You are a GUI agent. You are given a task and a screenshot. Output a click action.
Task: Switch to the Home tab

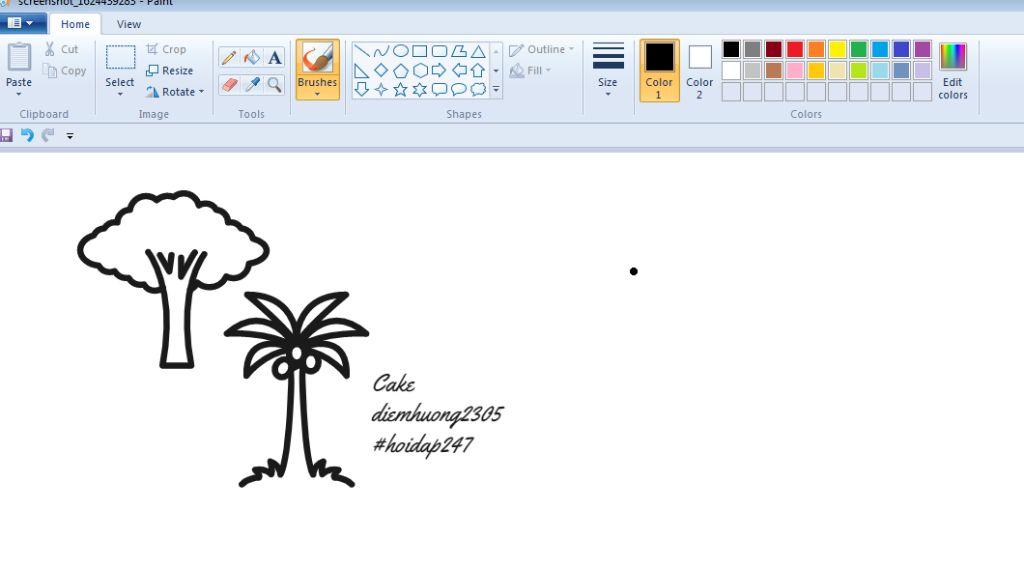[75, 24]
